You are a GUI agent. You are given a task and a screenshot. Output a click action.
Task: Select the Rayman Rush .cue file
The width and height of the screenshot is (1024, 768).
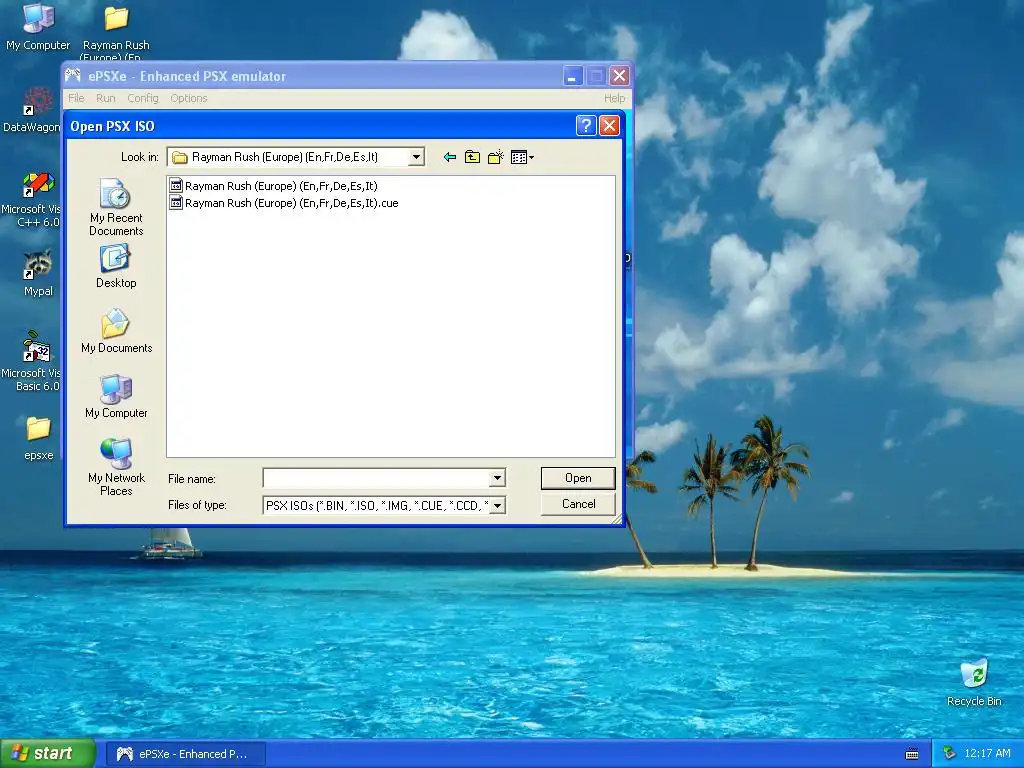(x=284, y=203)
